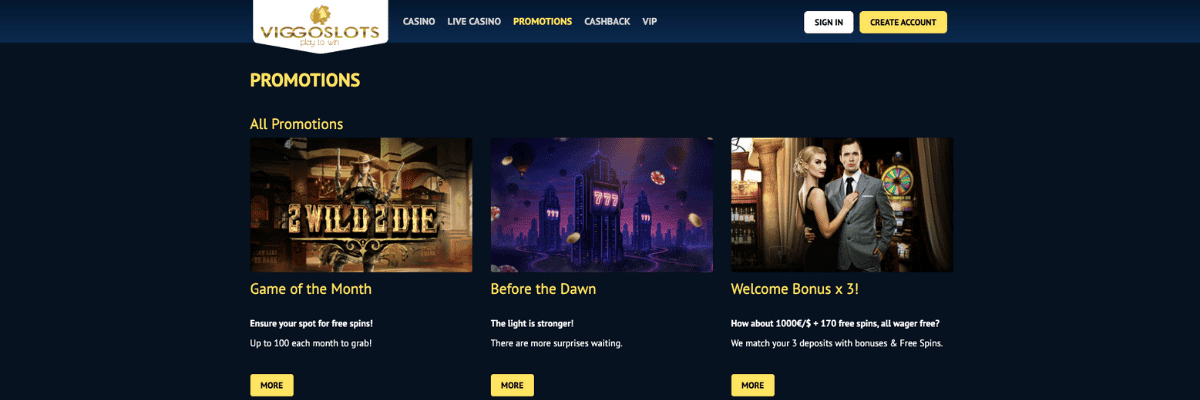This screenshot has width=1200, height=400.
Task: Click the All Promotions heading
Action: [296, 124]
